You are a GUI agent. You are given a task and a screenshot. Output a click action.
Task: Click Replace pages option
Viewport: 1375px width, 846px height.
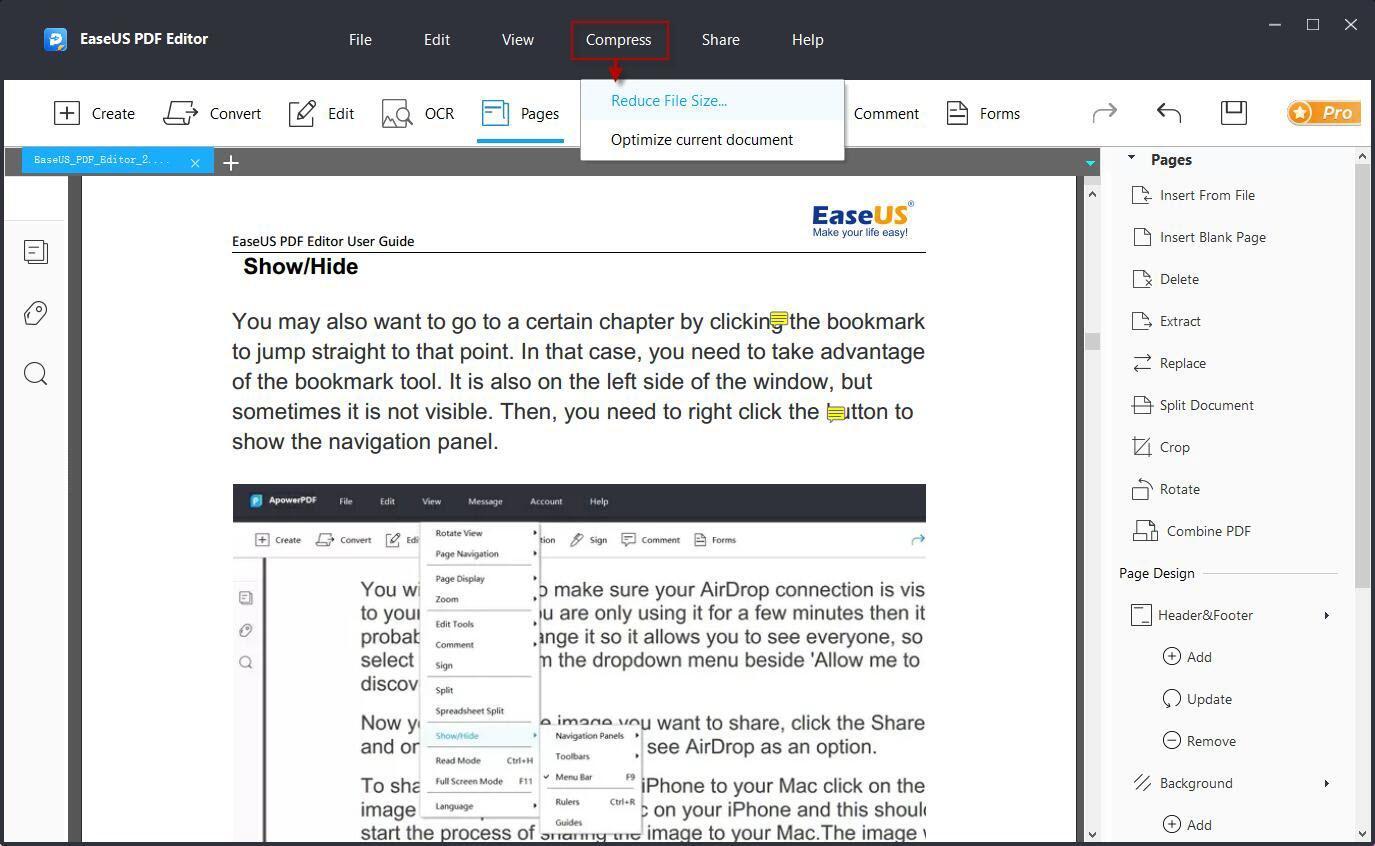pyautogui.click(x=1169, y=363)
